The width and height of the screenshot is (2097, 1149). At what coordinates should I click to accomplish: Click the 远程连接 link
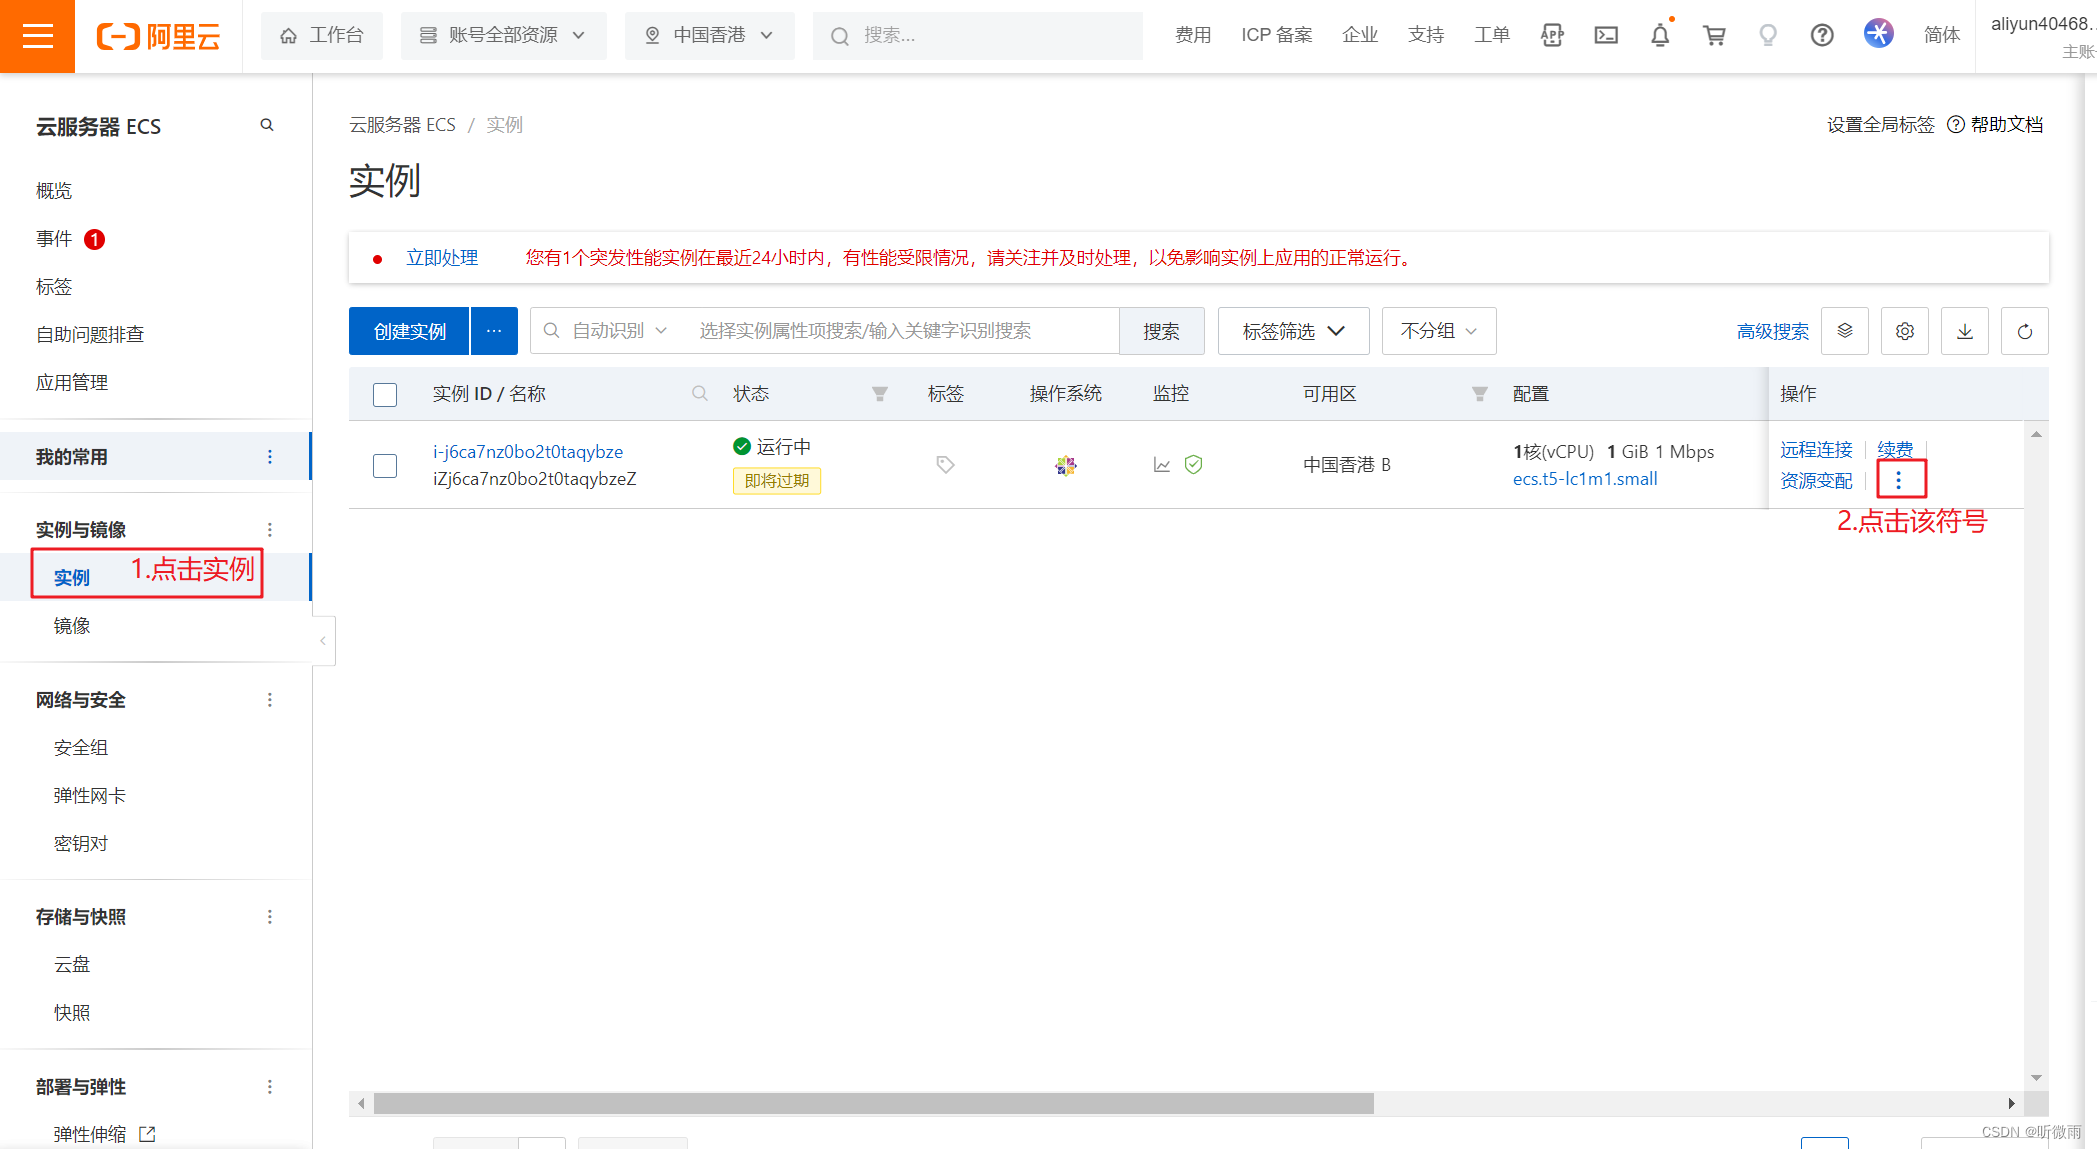click(x=1816, y=450)
